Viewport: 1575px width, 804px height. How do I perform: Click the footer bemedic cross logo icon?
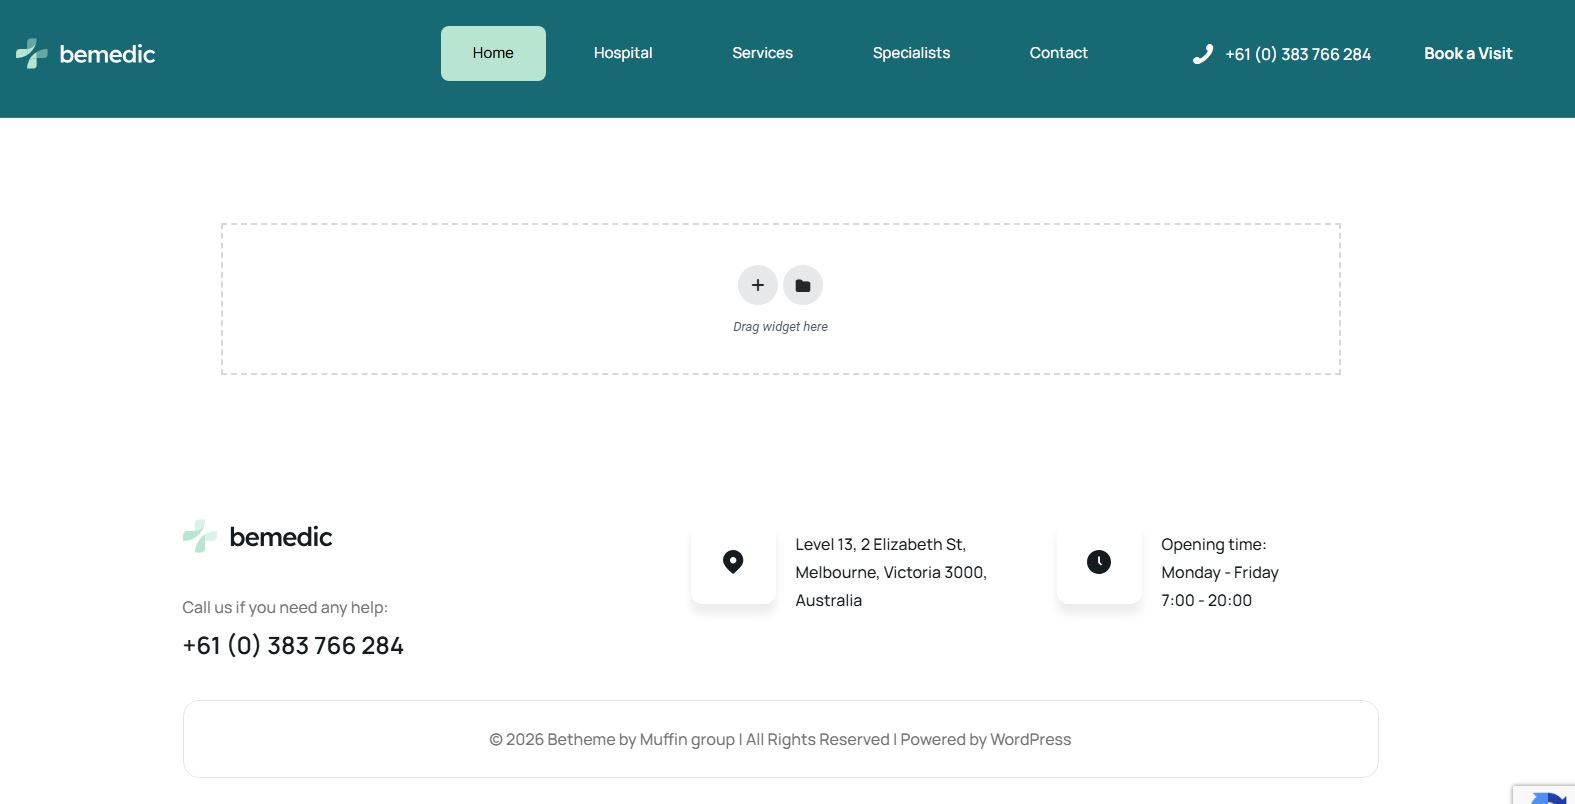pos(200,537)
